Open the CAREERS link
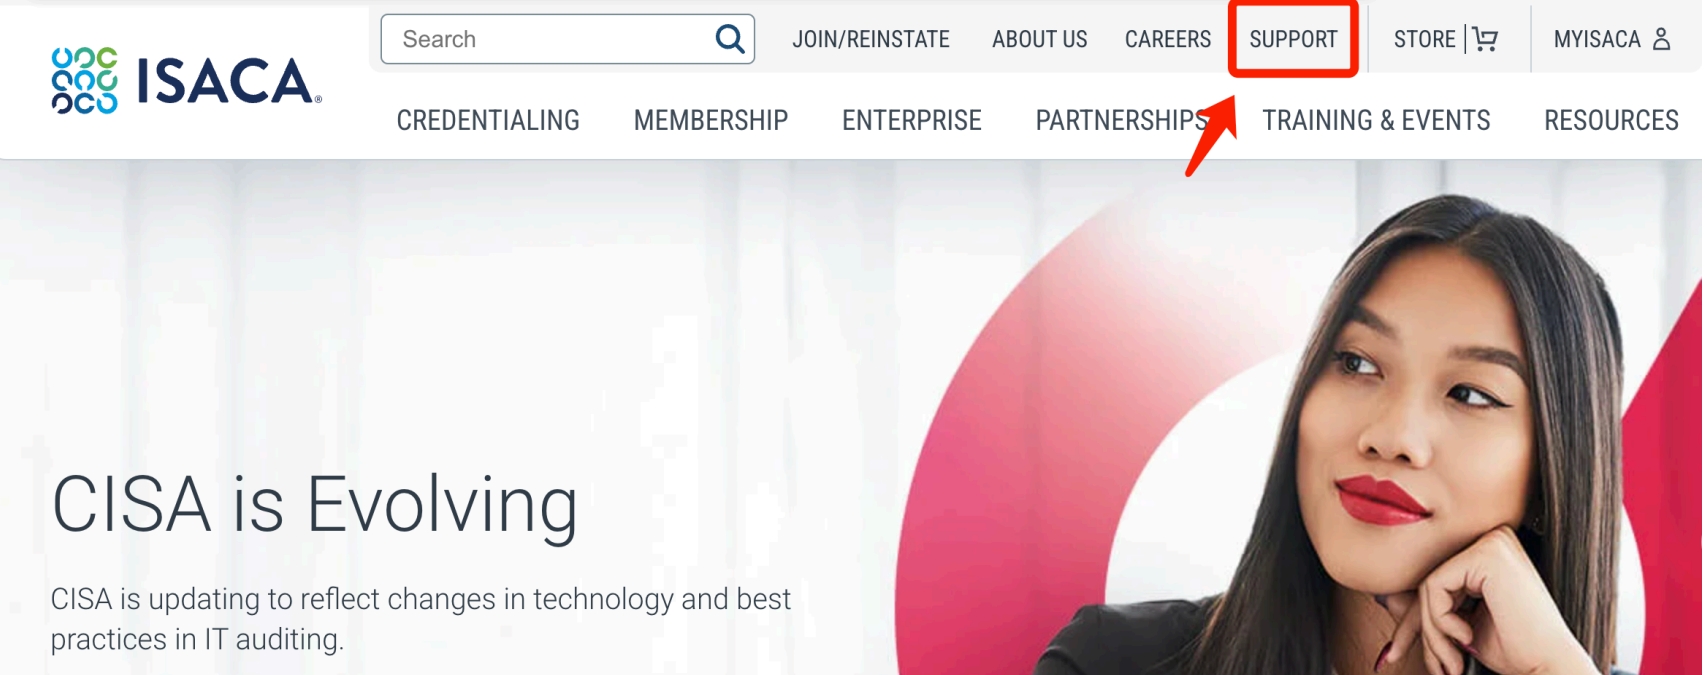The width and height of the screenshot is (1705, 675). [1167, 39]
